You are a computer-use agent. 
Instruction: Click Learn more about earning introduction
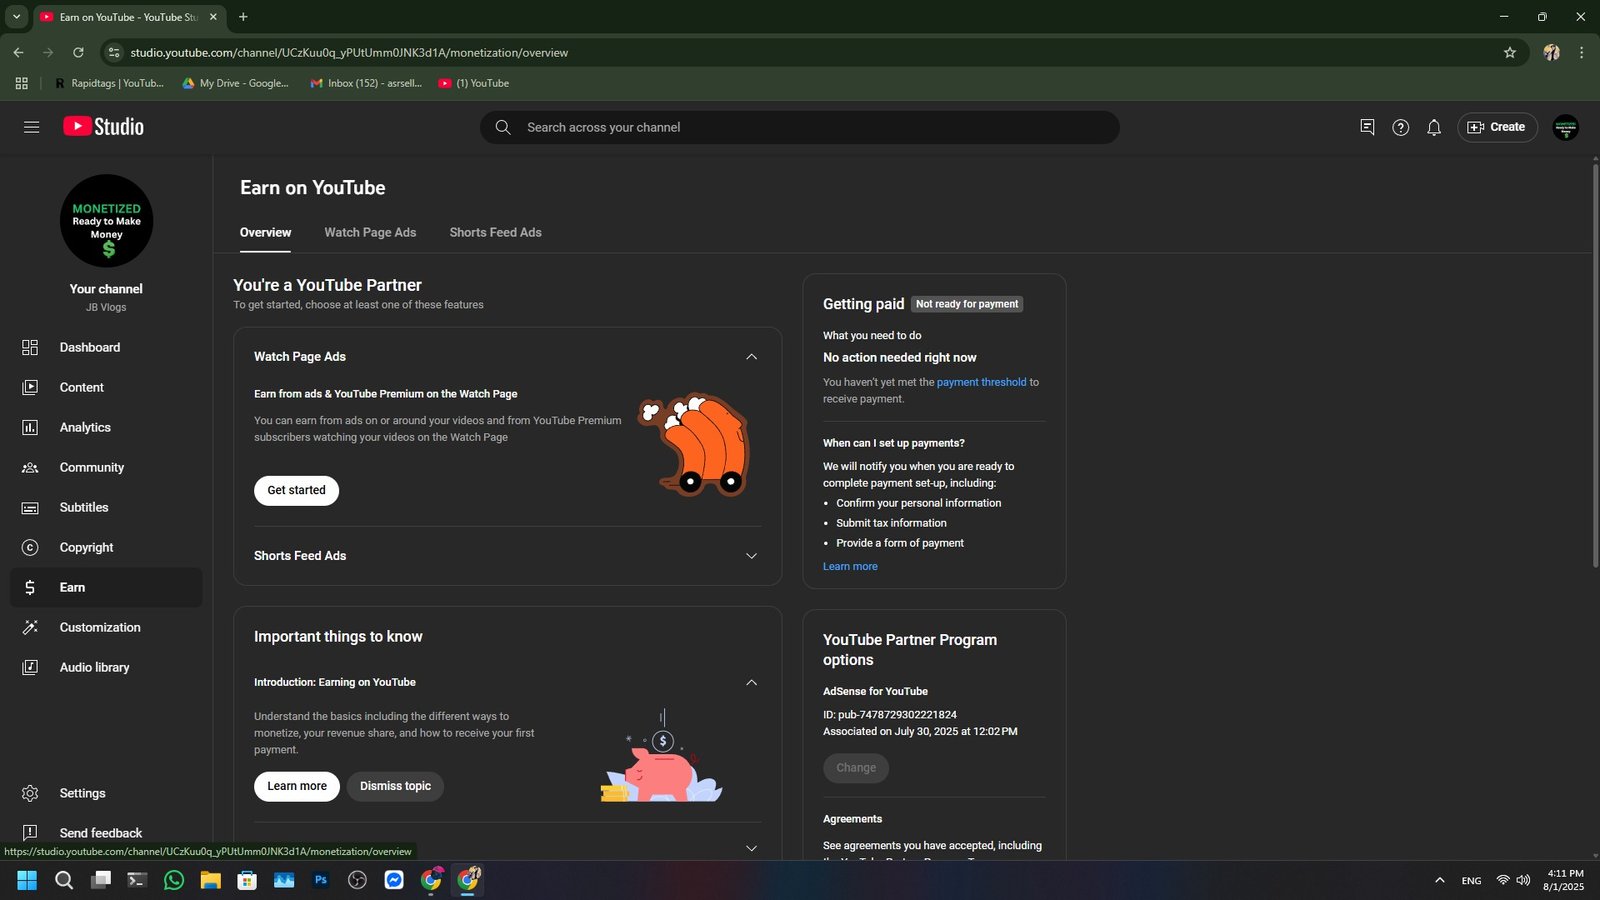(x=297, y=786)
